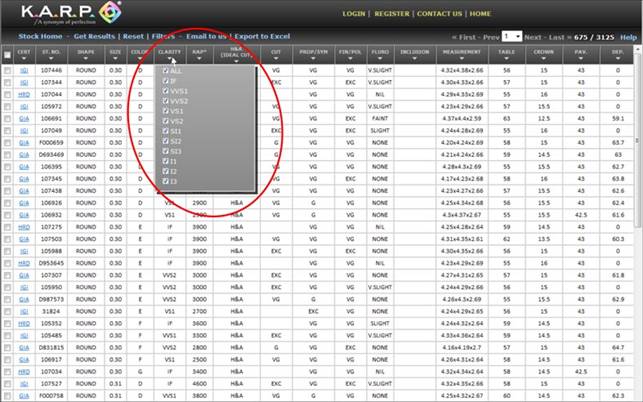Click the TABLE column filter arrow
Screen dimensions: 643x402
506,59
